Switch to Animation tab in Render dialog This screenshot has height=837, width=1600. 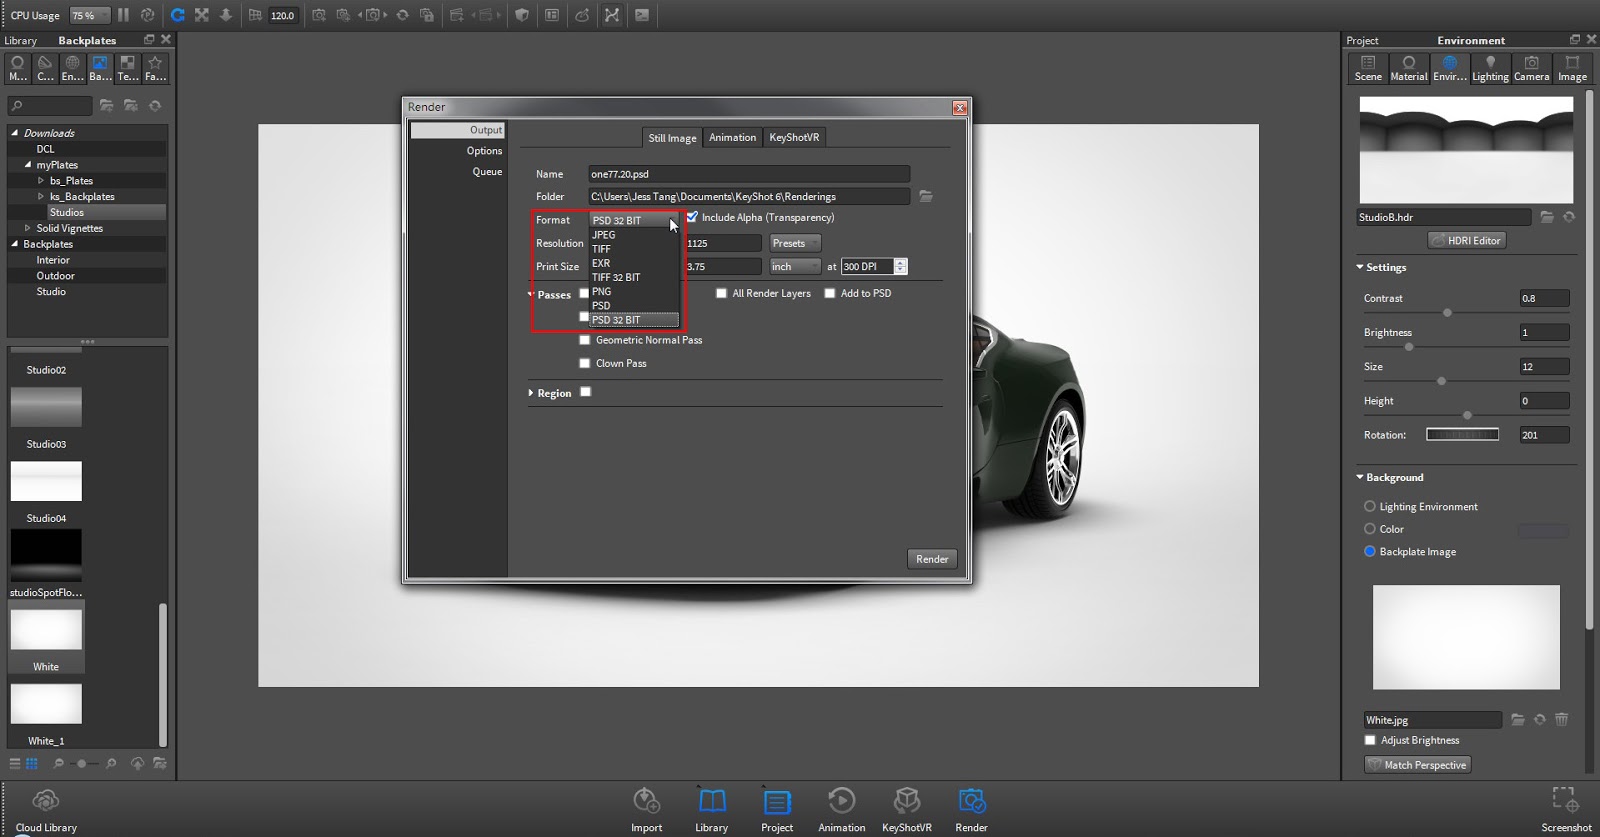point(733,137)
